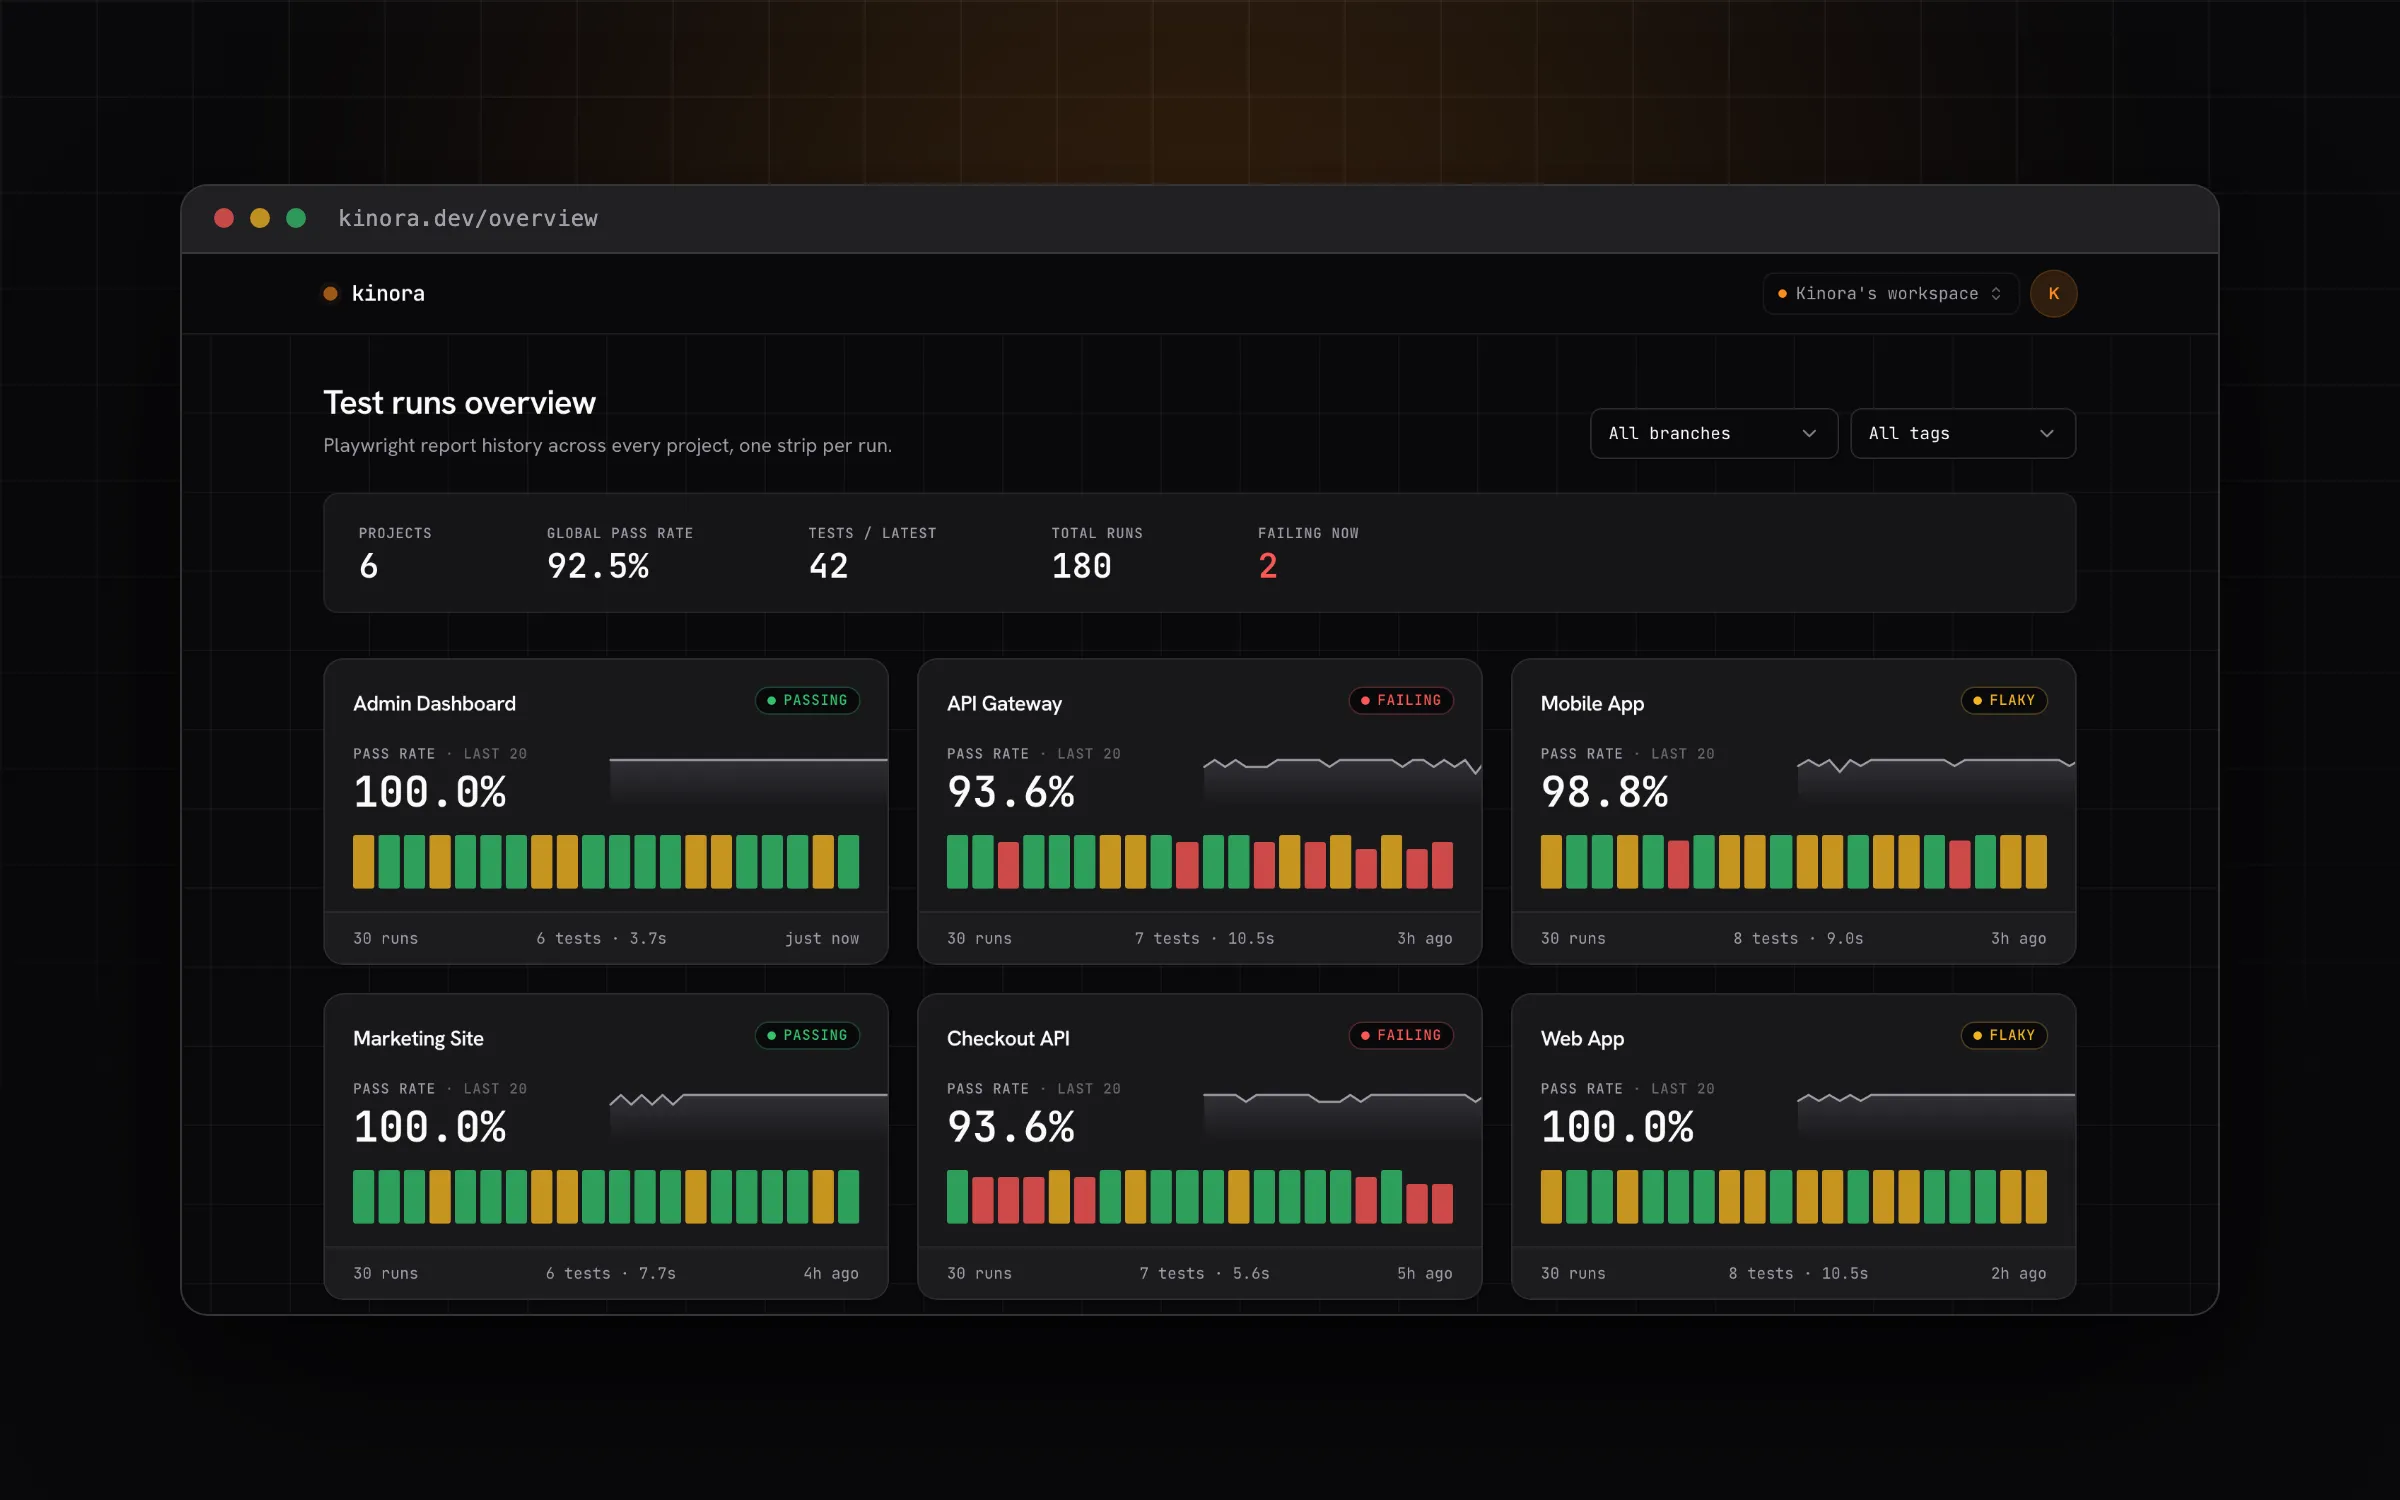
Task: Click the 98.8% pass rate on Mobile App
Action: click(x=1605, y=792)
